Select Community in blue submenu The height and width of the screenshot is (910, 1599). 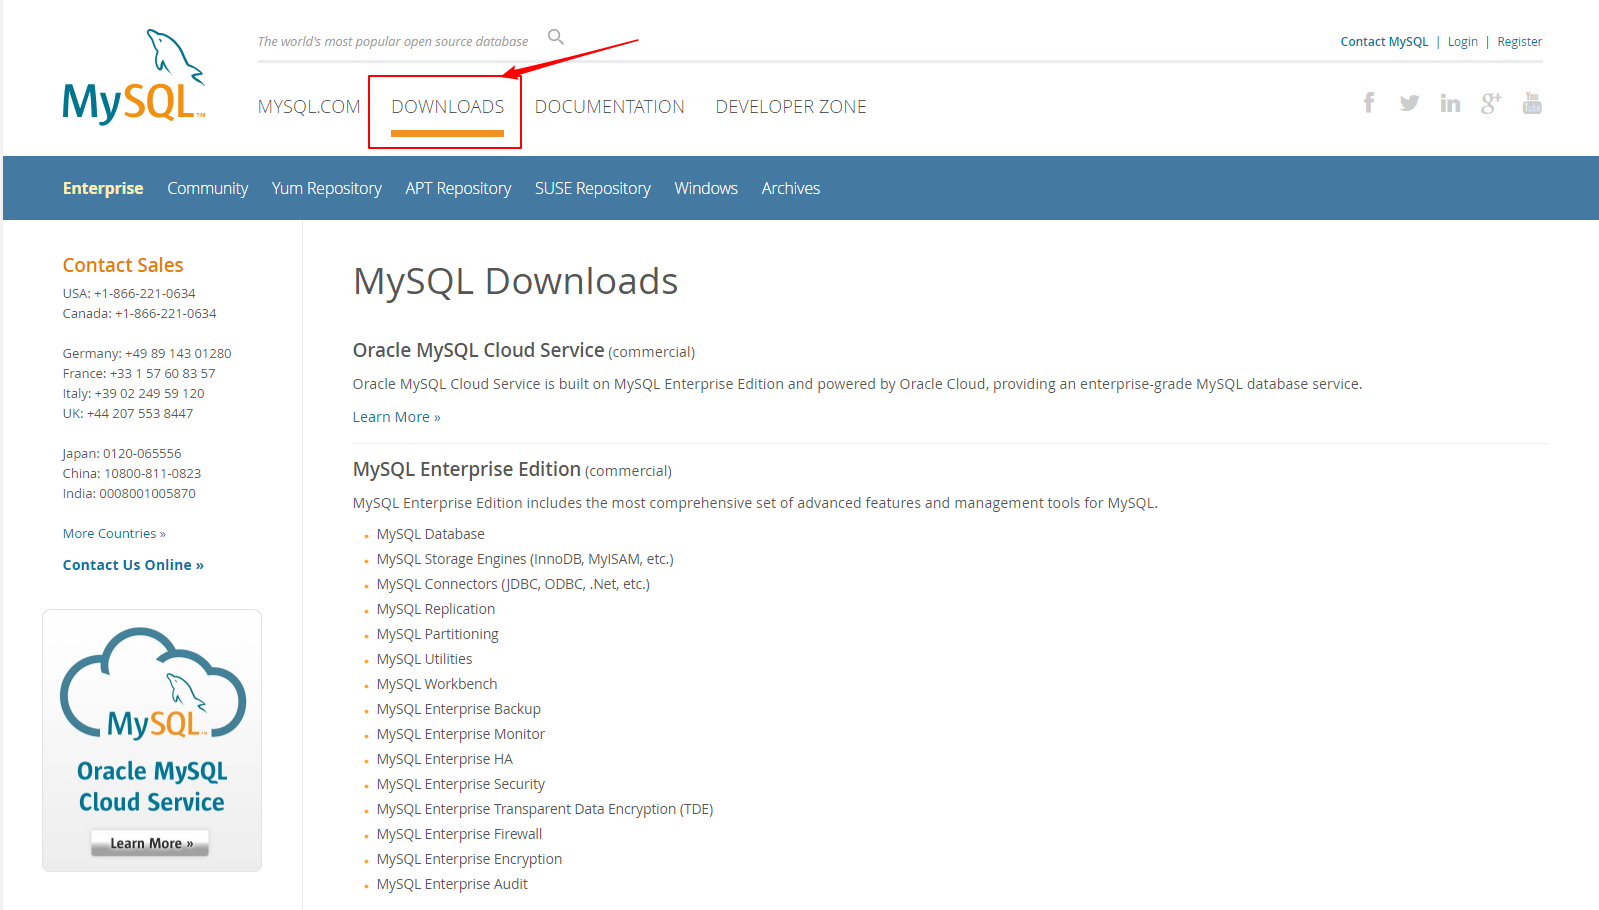pyautogui.click(x=208, y=188)
